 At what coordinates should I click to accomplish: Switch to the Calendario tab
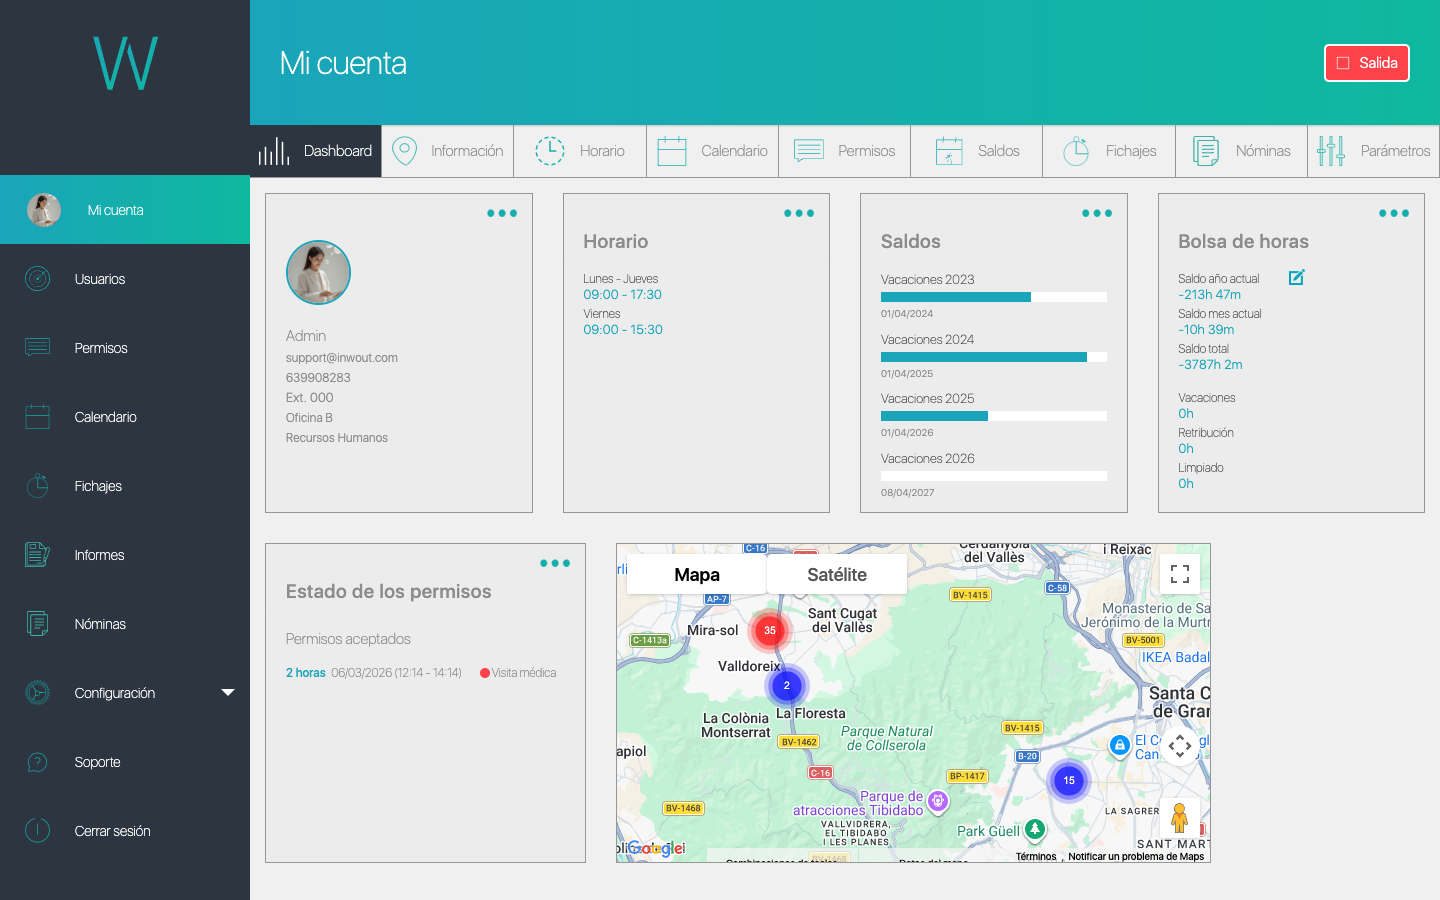(x=713, y=151)
